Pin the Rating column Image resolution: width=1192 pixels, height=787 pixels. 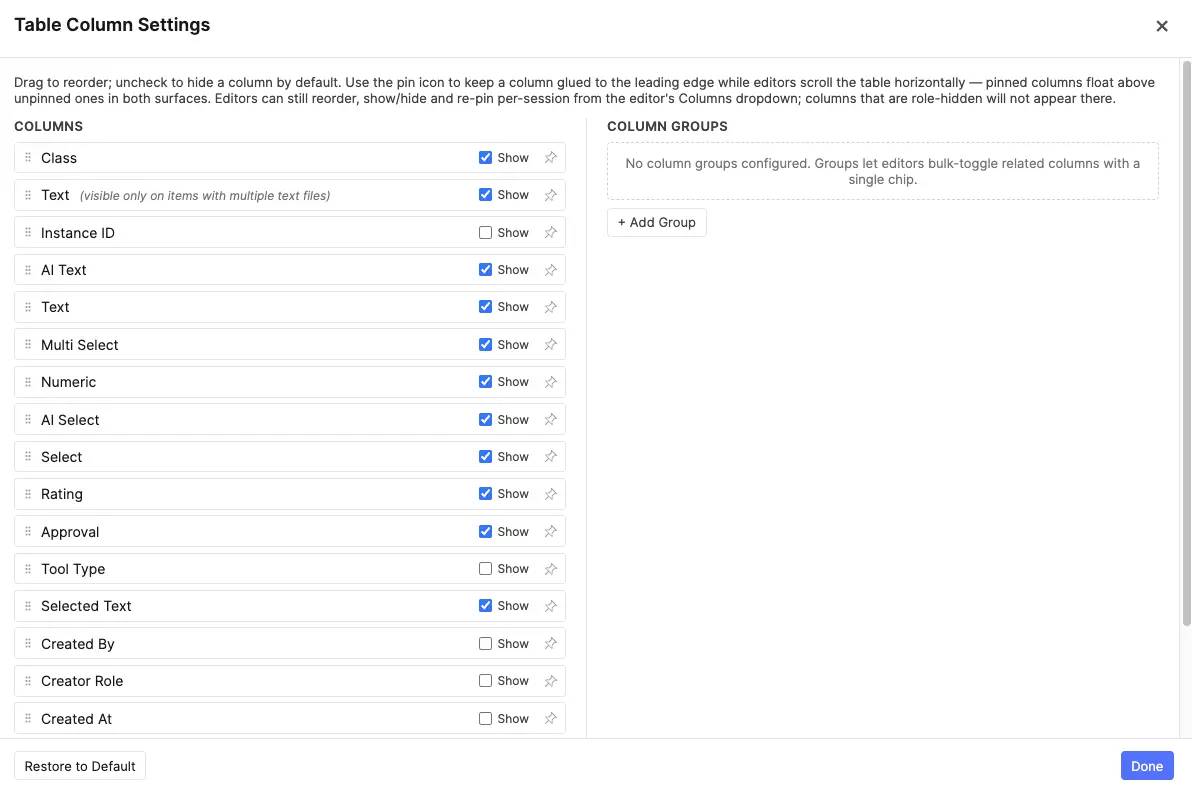pos(550,494)
